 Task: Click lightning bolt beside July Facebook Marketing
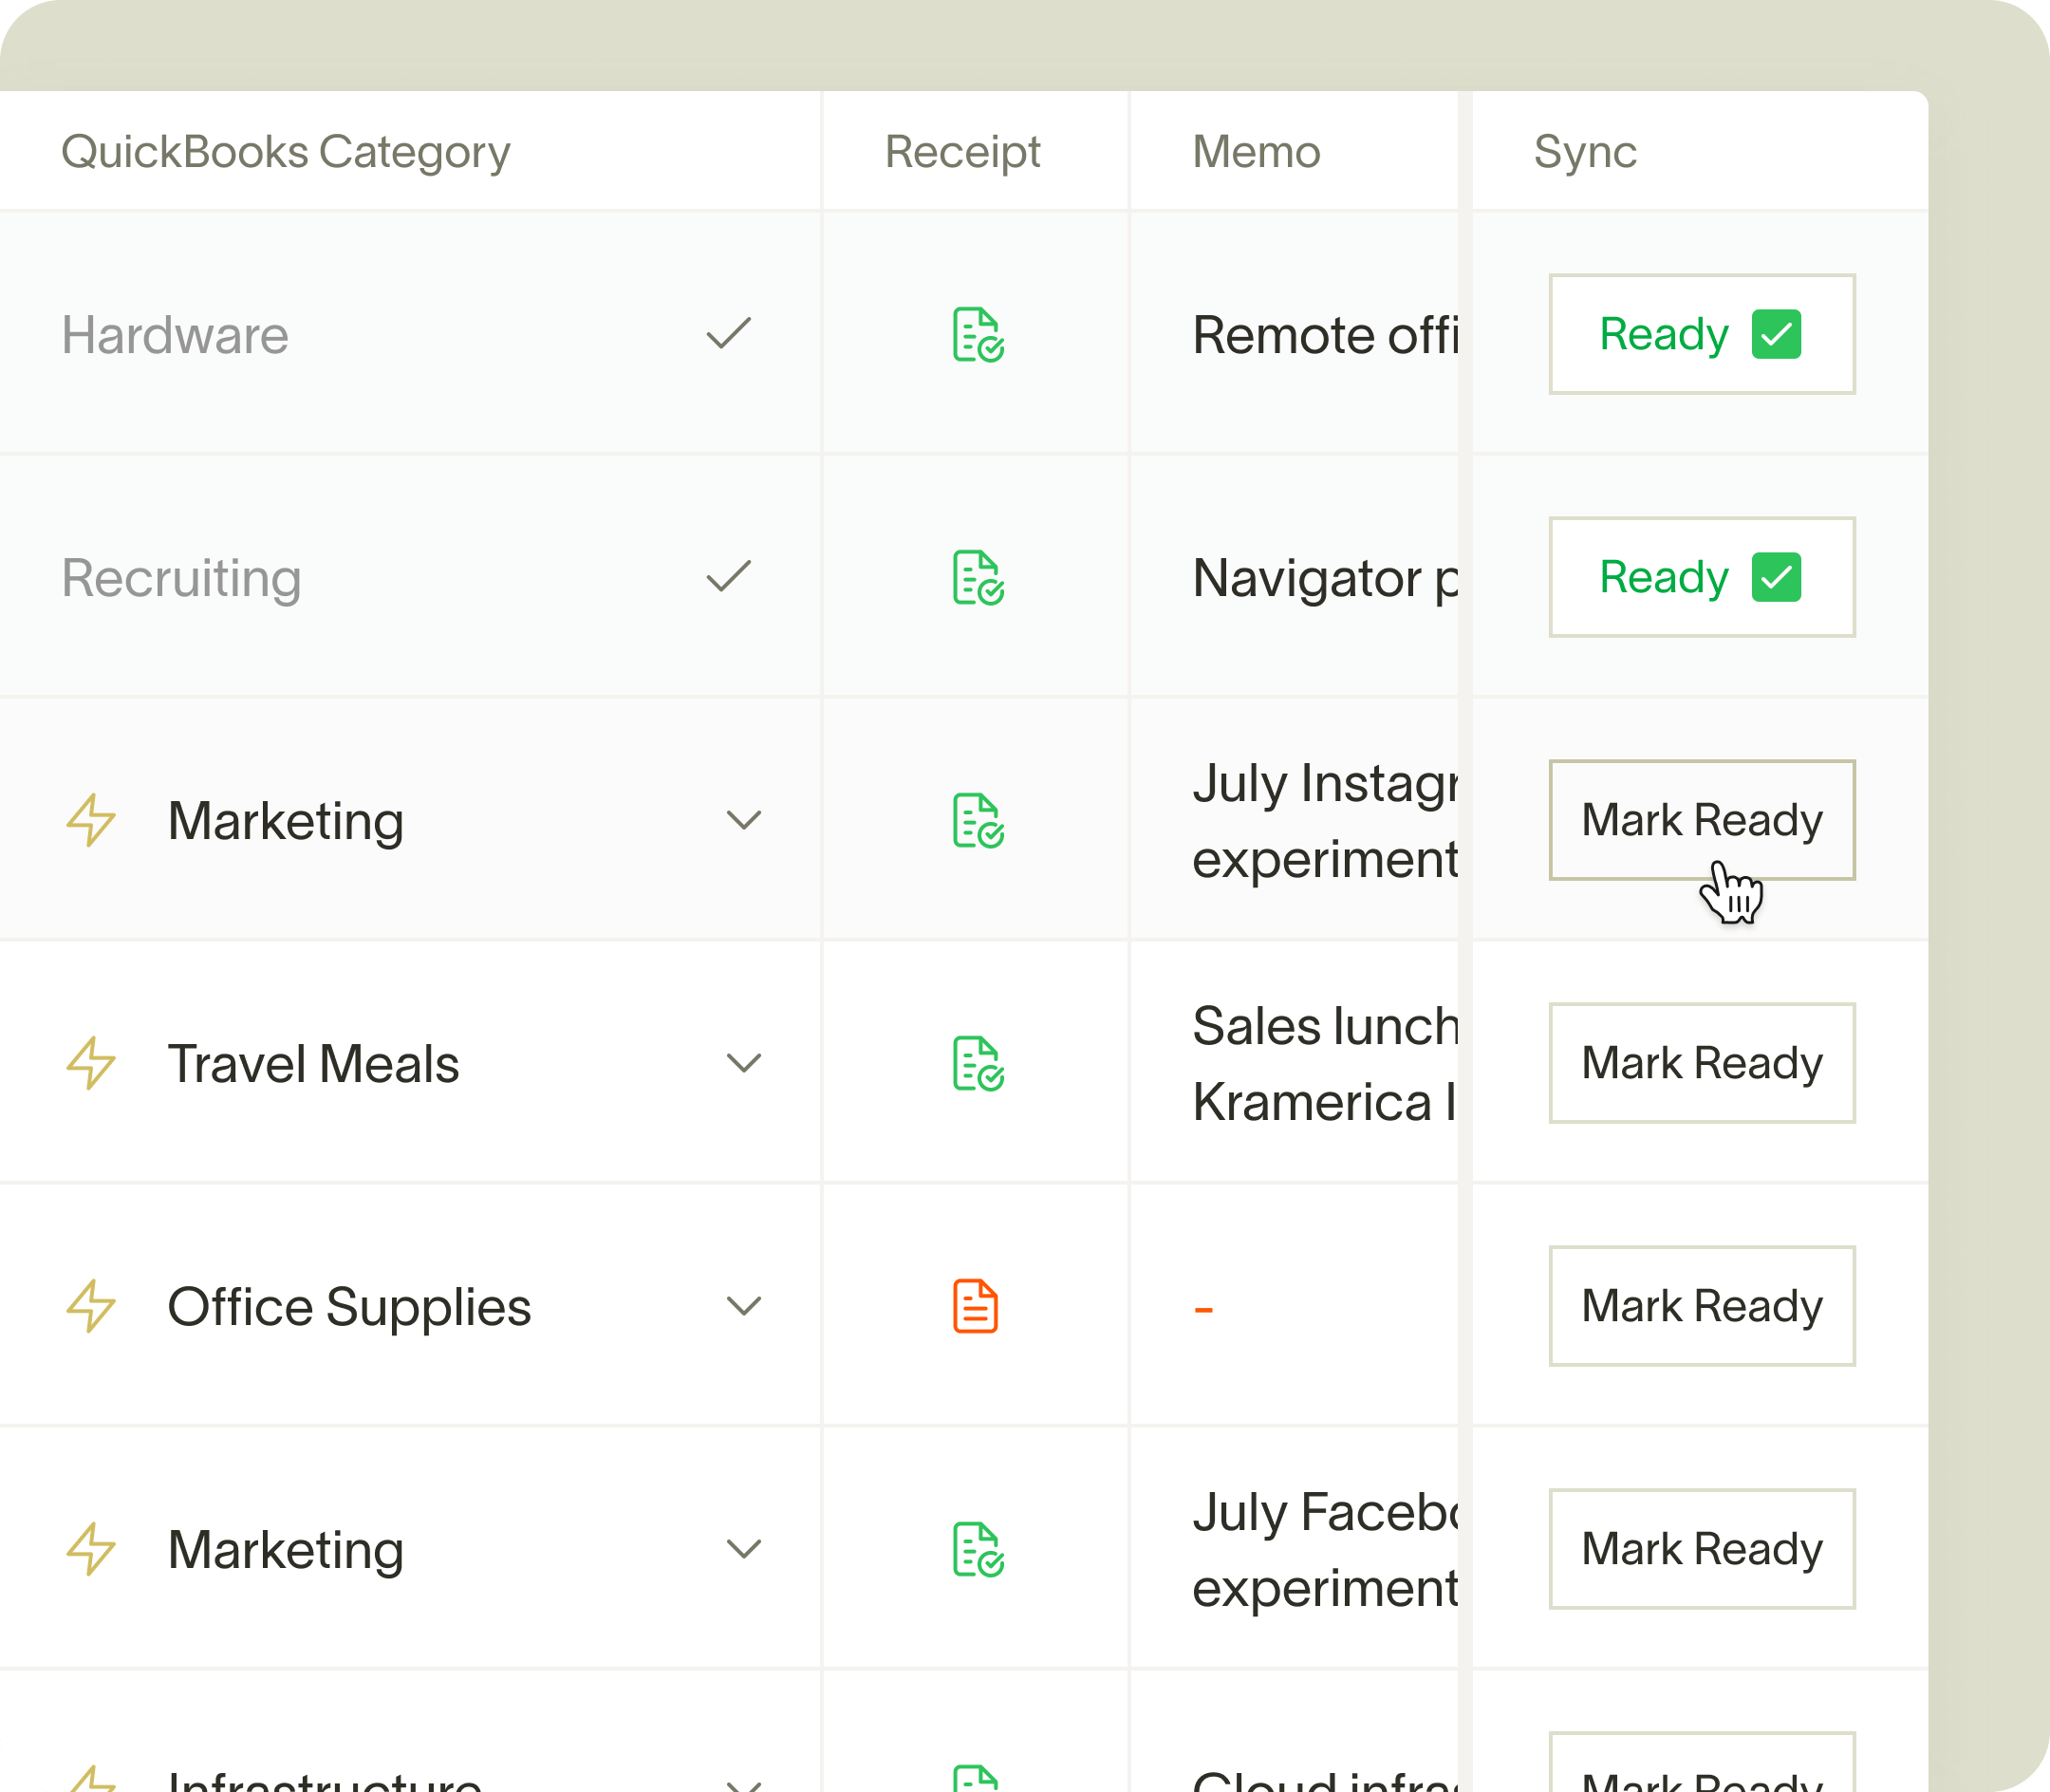91,1549
